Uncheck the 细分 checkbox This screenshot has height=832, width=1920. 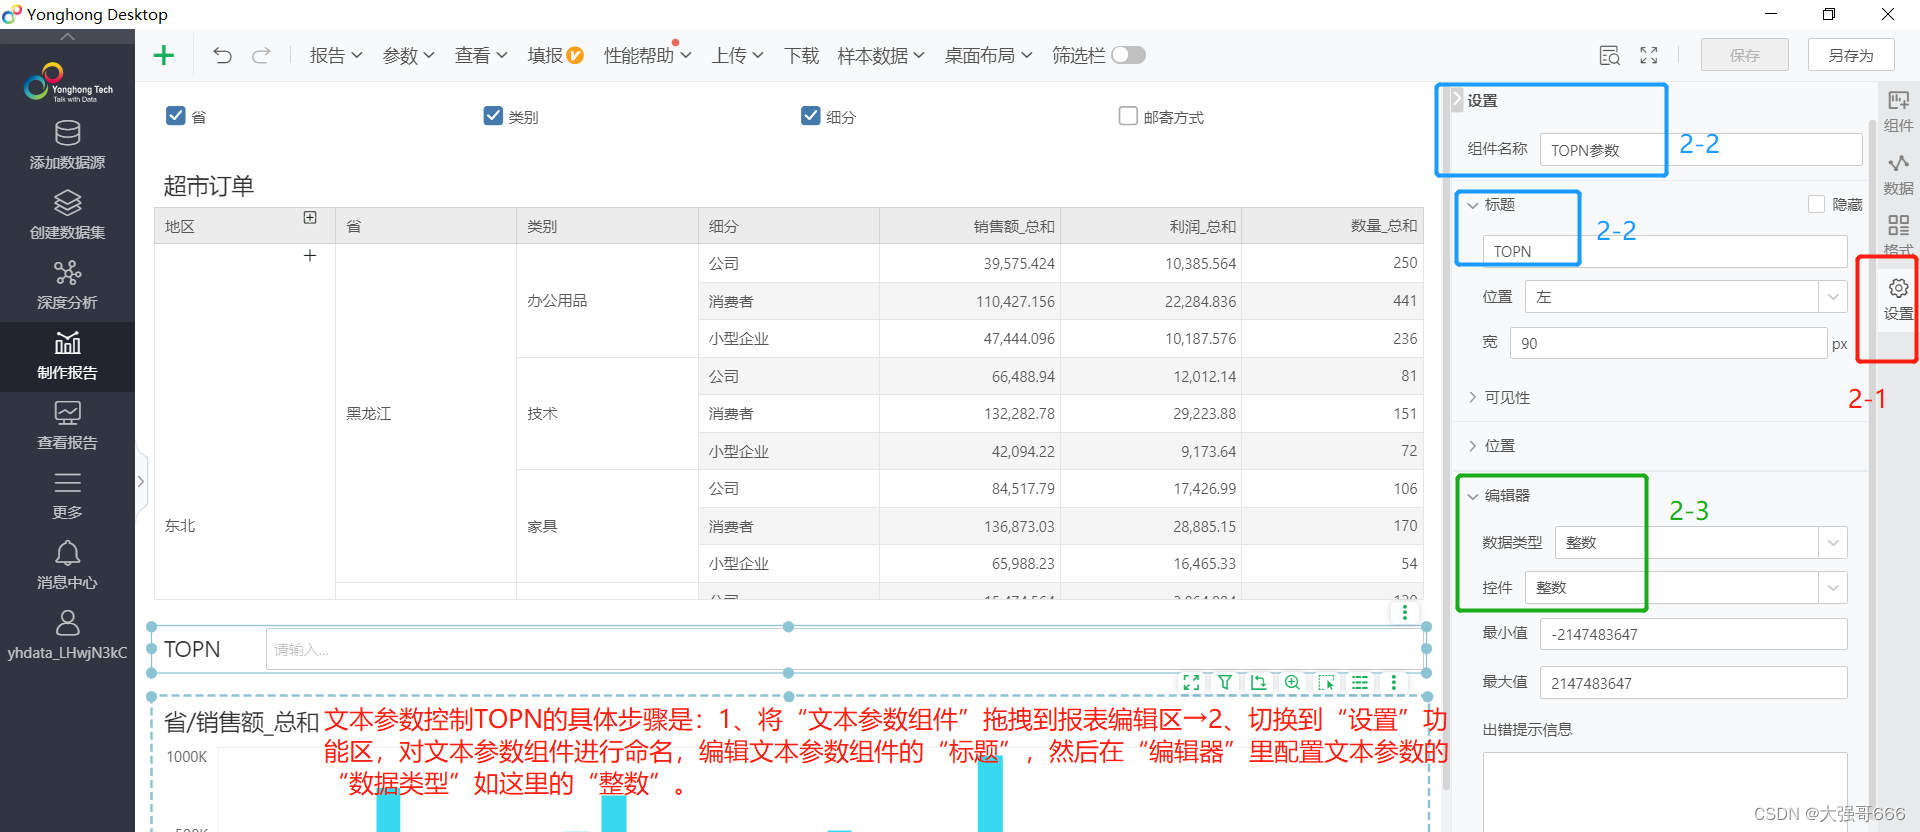(811, 116)
